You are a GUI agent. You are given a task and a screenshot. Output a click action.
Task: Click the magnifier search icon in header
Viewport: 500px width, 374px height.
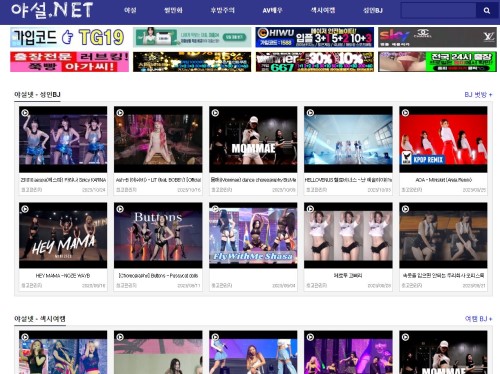pyautogui.click(x=487, y=11)
